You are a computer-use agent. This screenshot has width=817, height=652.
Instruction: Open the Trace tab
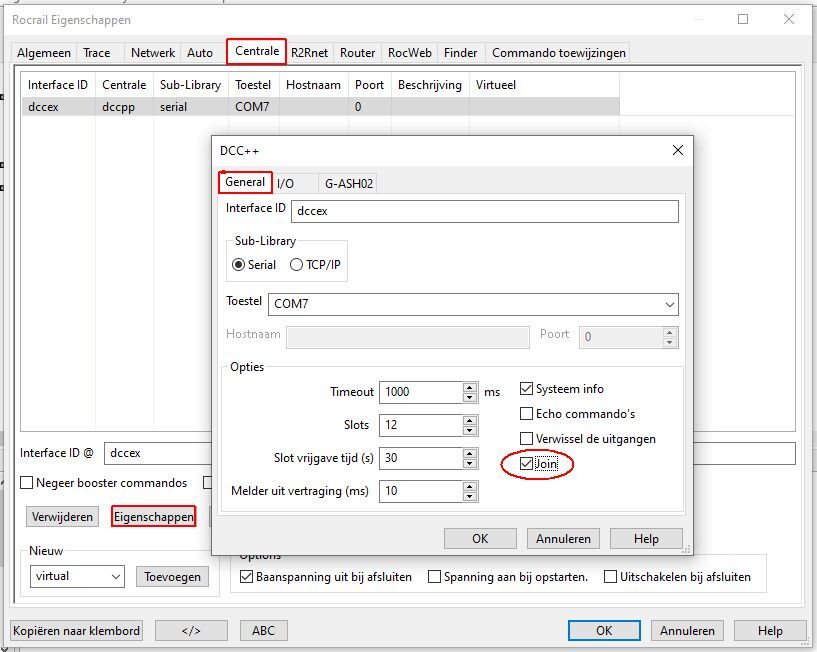97,53
